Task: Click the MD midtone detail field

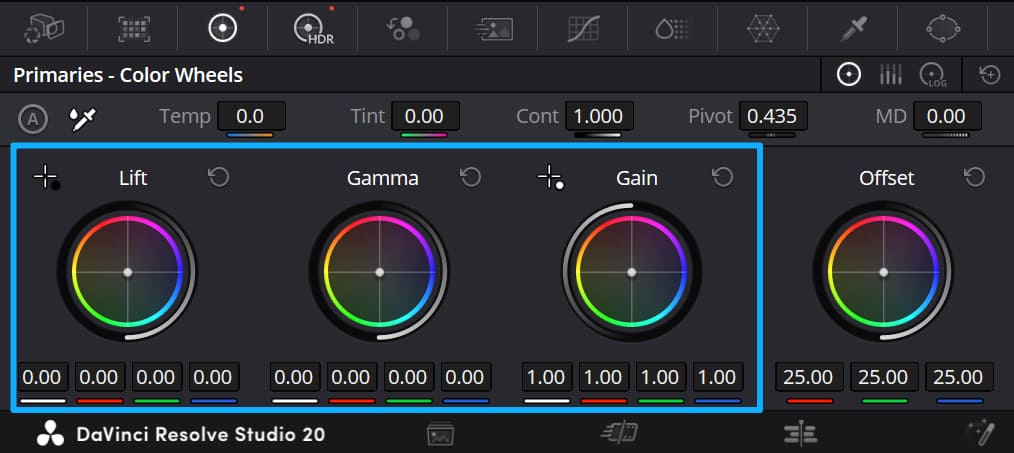Action: click(x=946, y=116)
